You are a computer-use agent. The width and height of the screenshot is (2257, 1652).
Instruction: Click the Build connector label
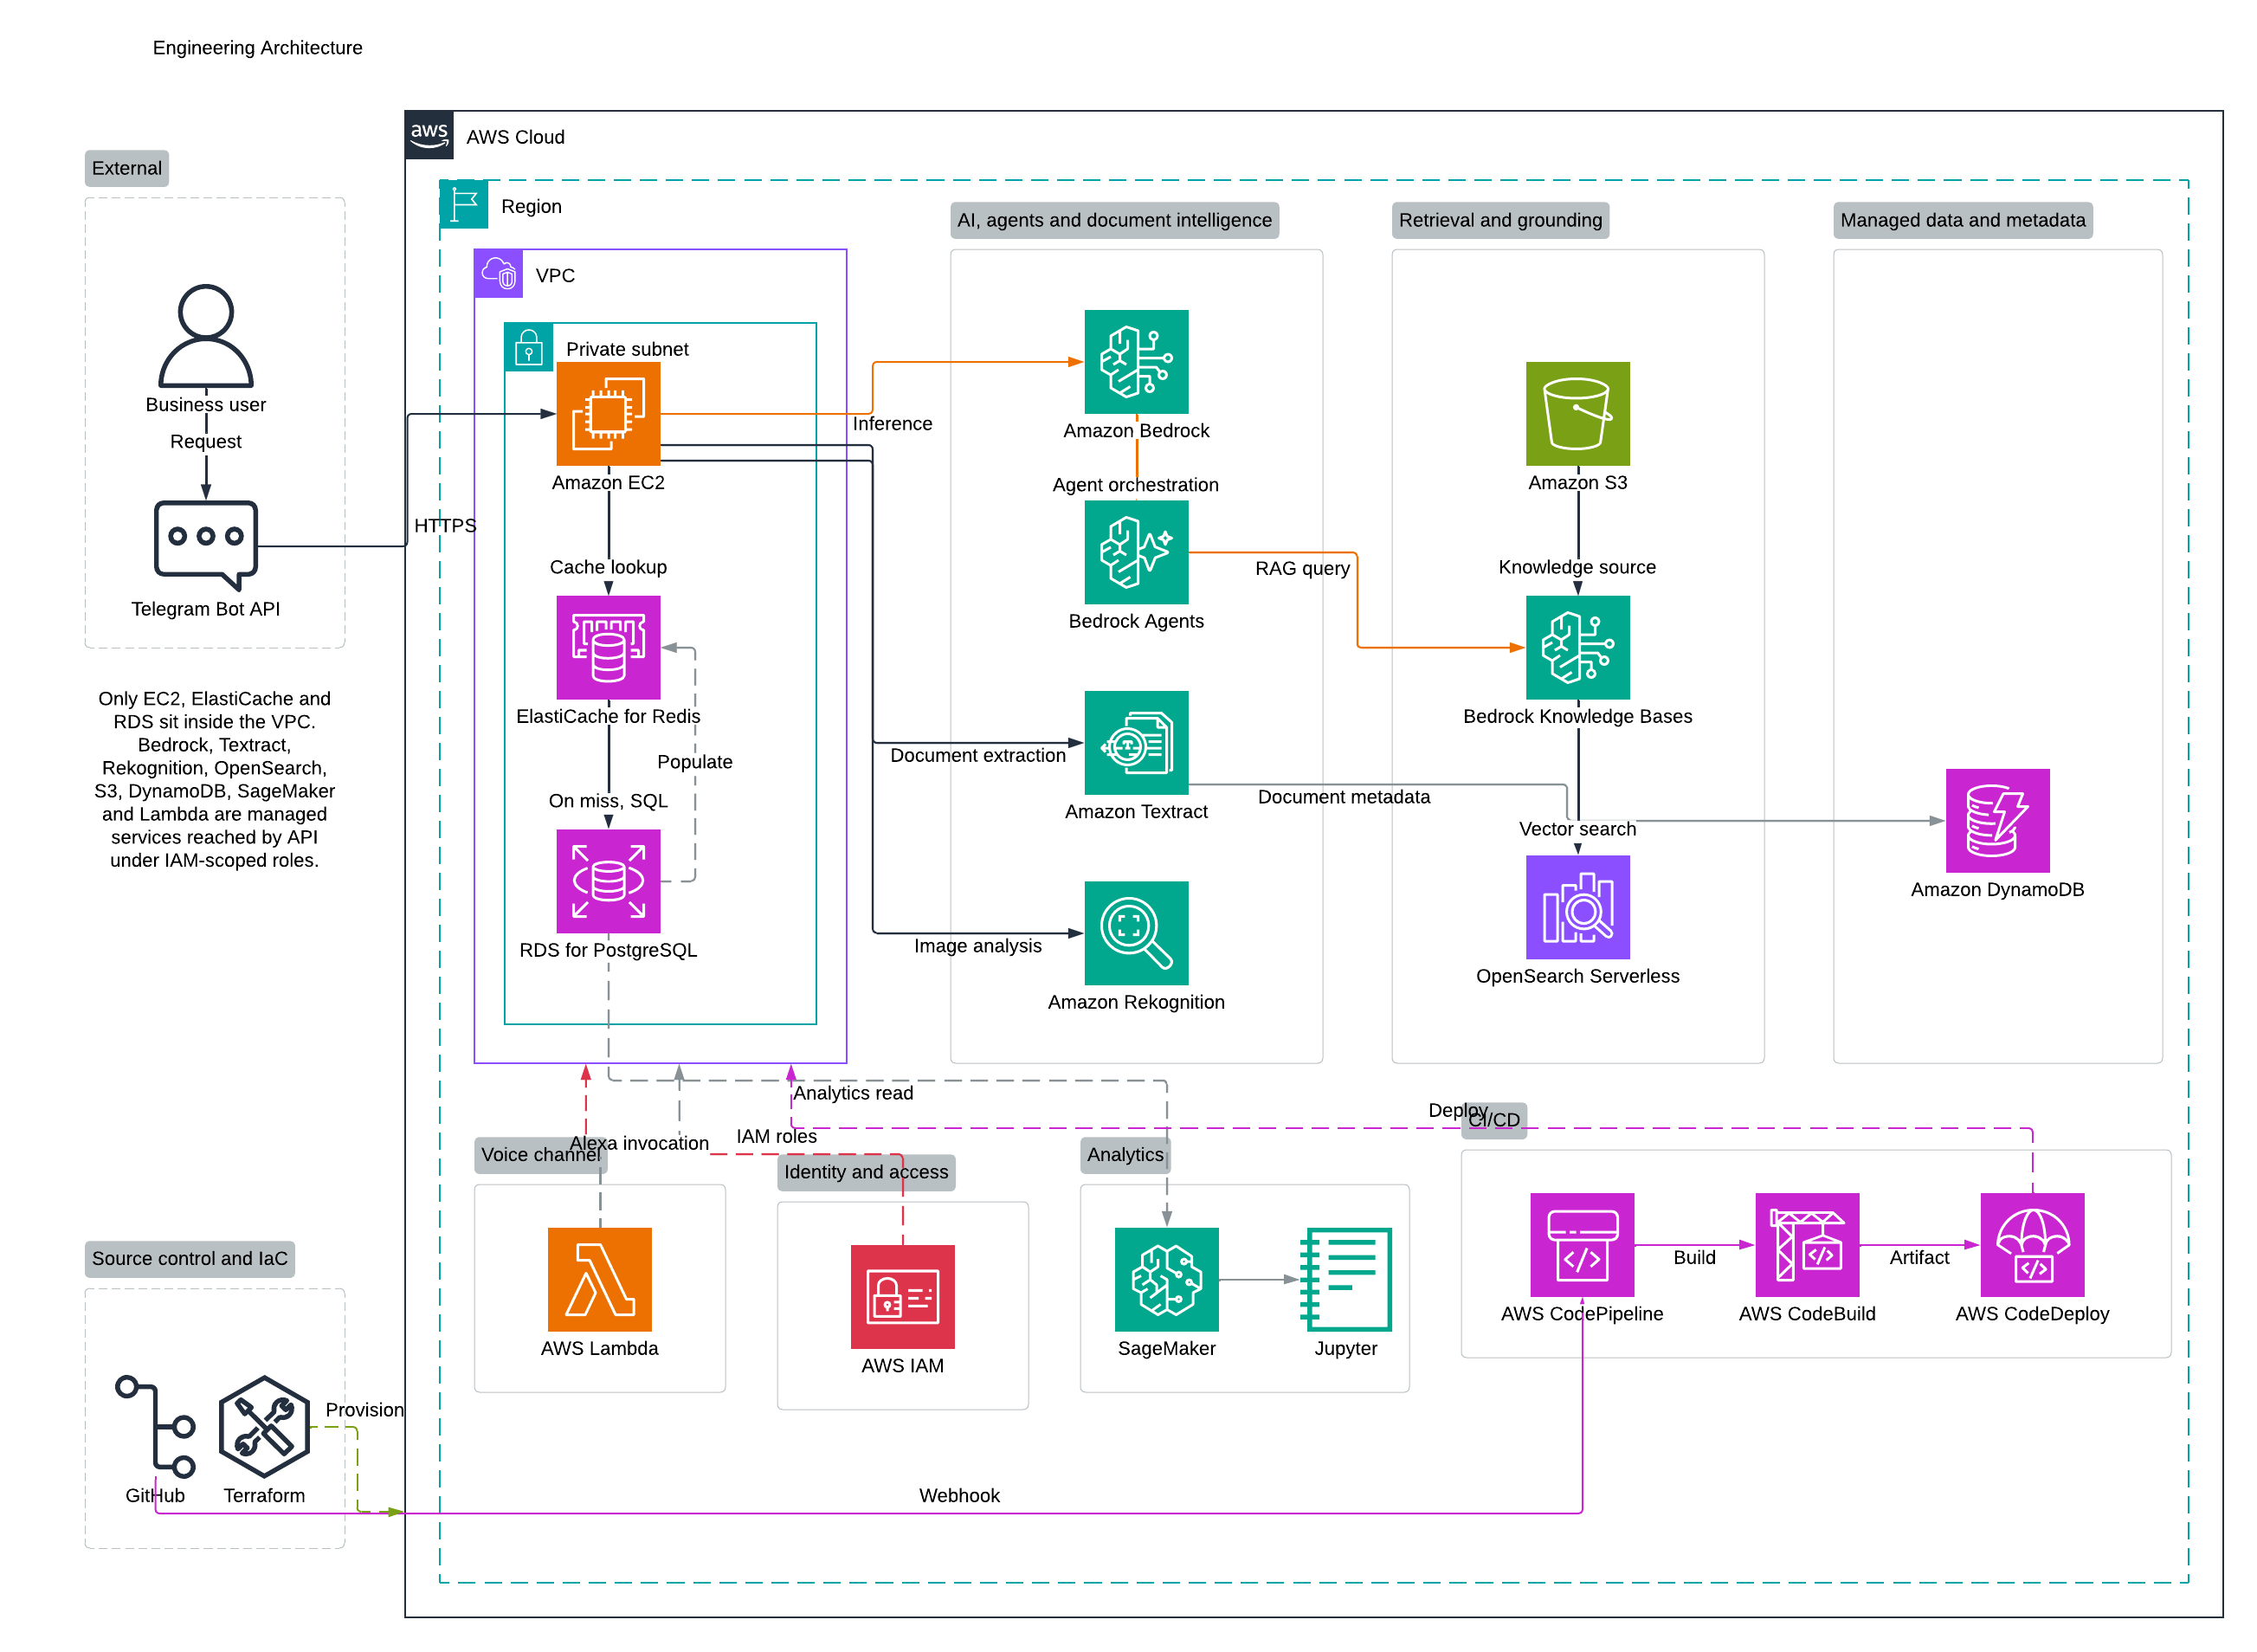(1695, 1258)
